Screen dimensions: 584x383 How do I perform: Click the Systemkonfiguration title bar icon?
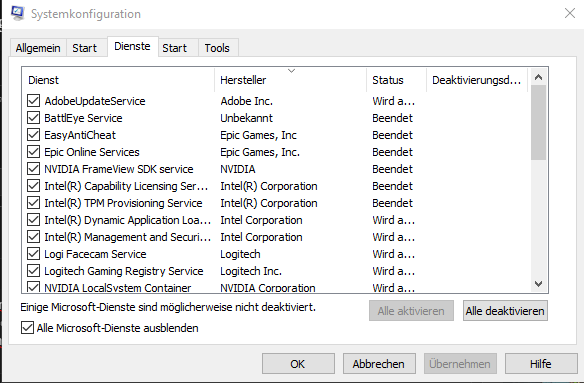(x=17, y=13)
